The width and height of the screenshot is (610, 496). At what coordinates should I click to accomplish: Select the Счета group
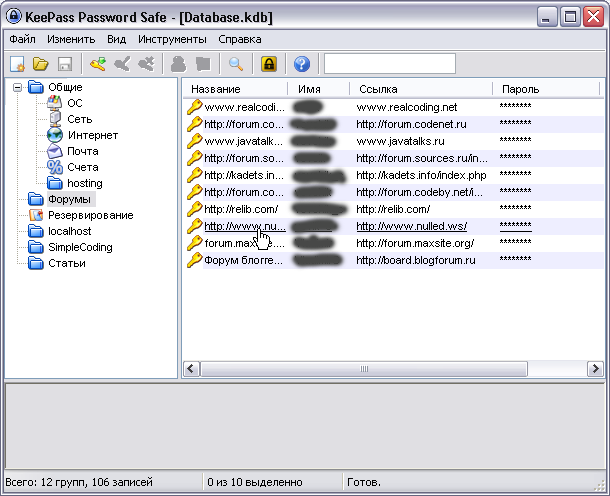(x=82, y=167)
